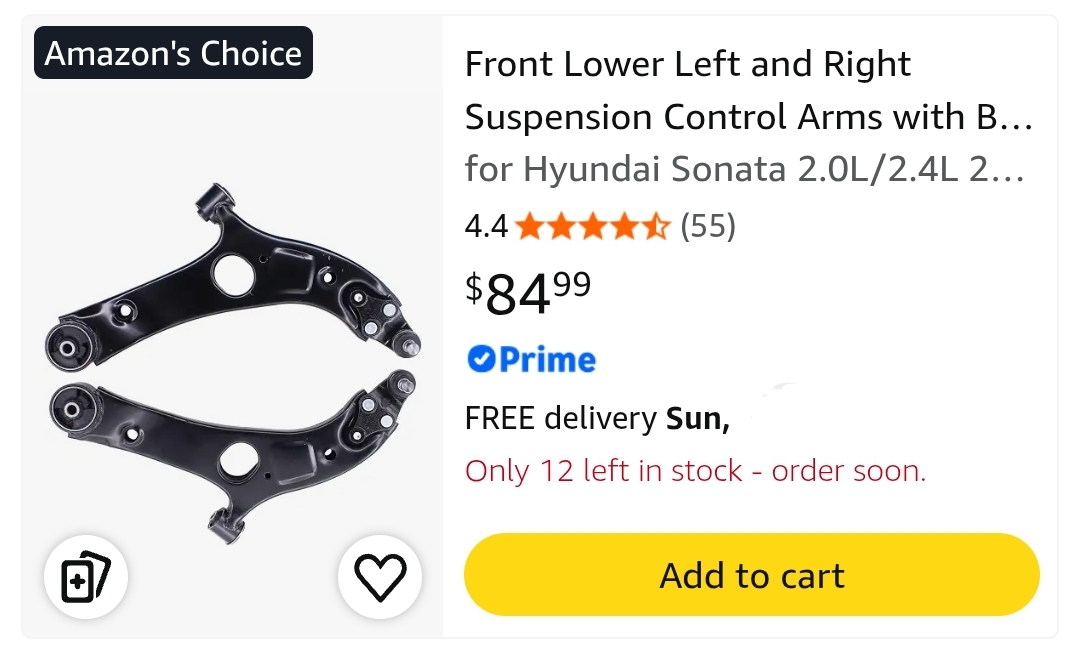Viewport: 1080px width, 652px height.
Task: Click the star rating icons
Action: click(x=592, y=226)
